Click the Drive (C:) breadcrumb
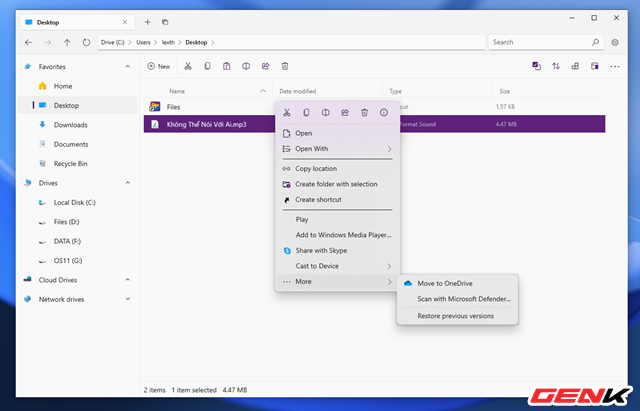Image resolution: width=640 pixels, height=411 pixels. (113, 42)
